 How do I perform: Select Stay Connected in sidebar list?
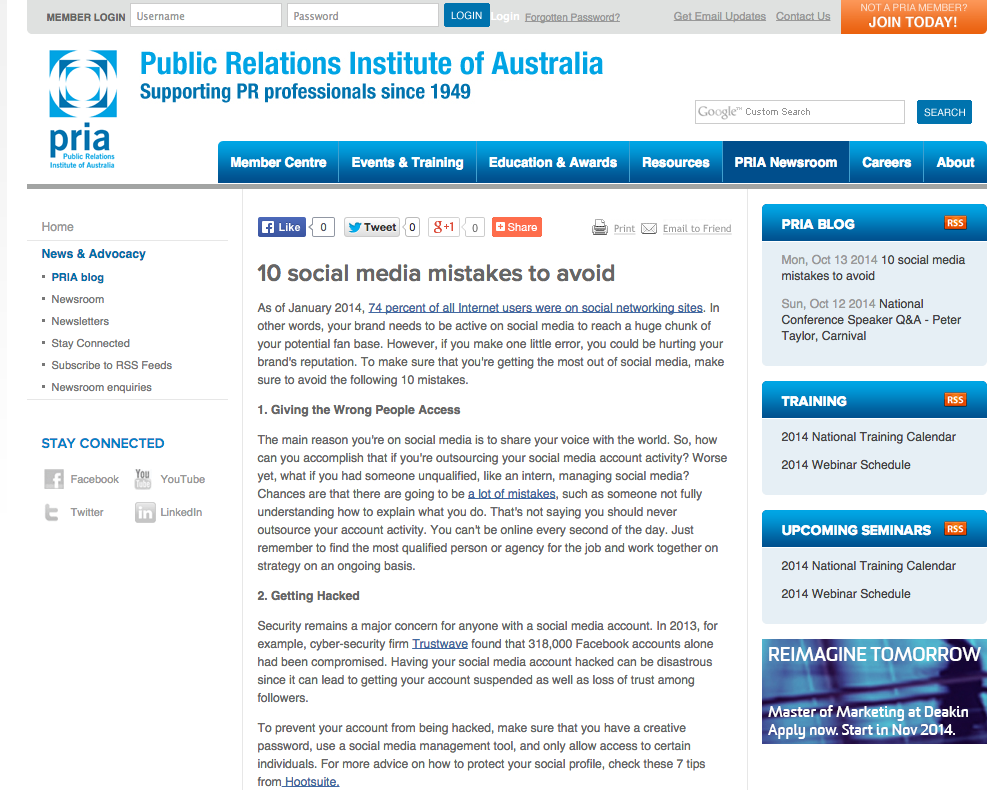point(90,344)
